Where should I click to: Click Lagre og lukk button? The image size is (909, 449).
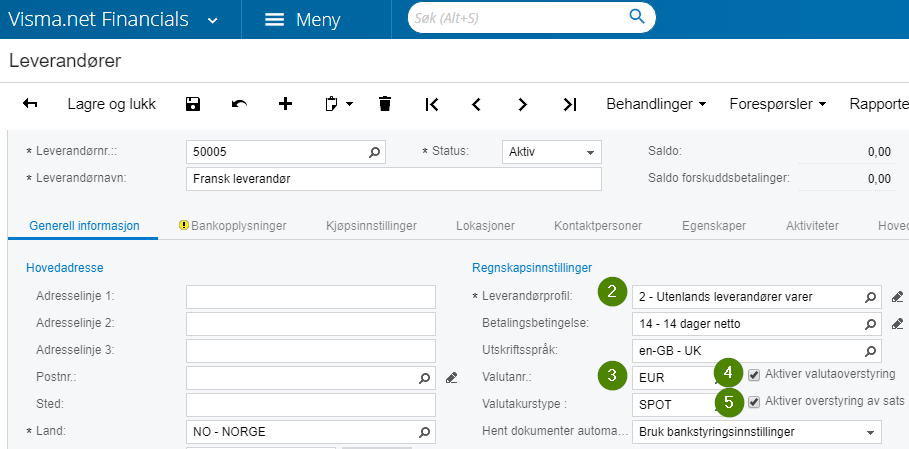pyautogui.click(x=111, y=104)
